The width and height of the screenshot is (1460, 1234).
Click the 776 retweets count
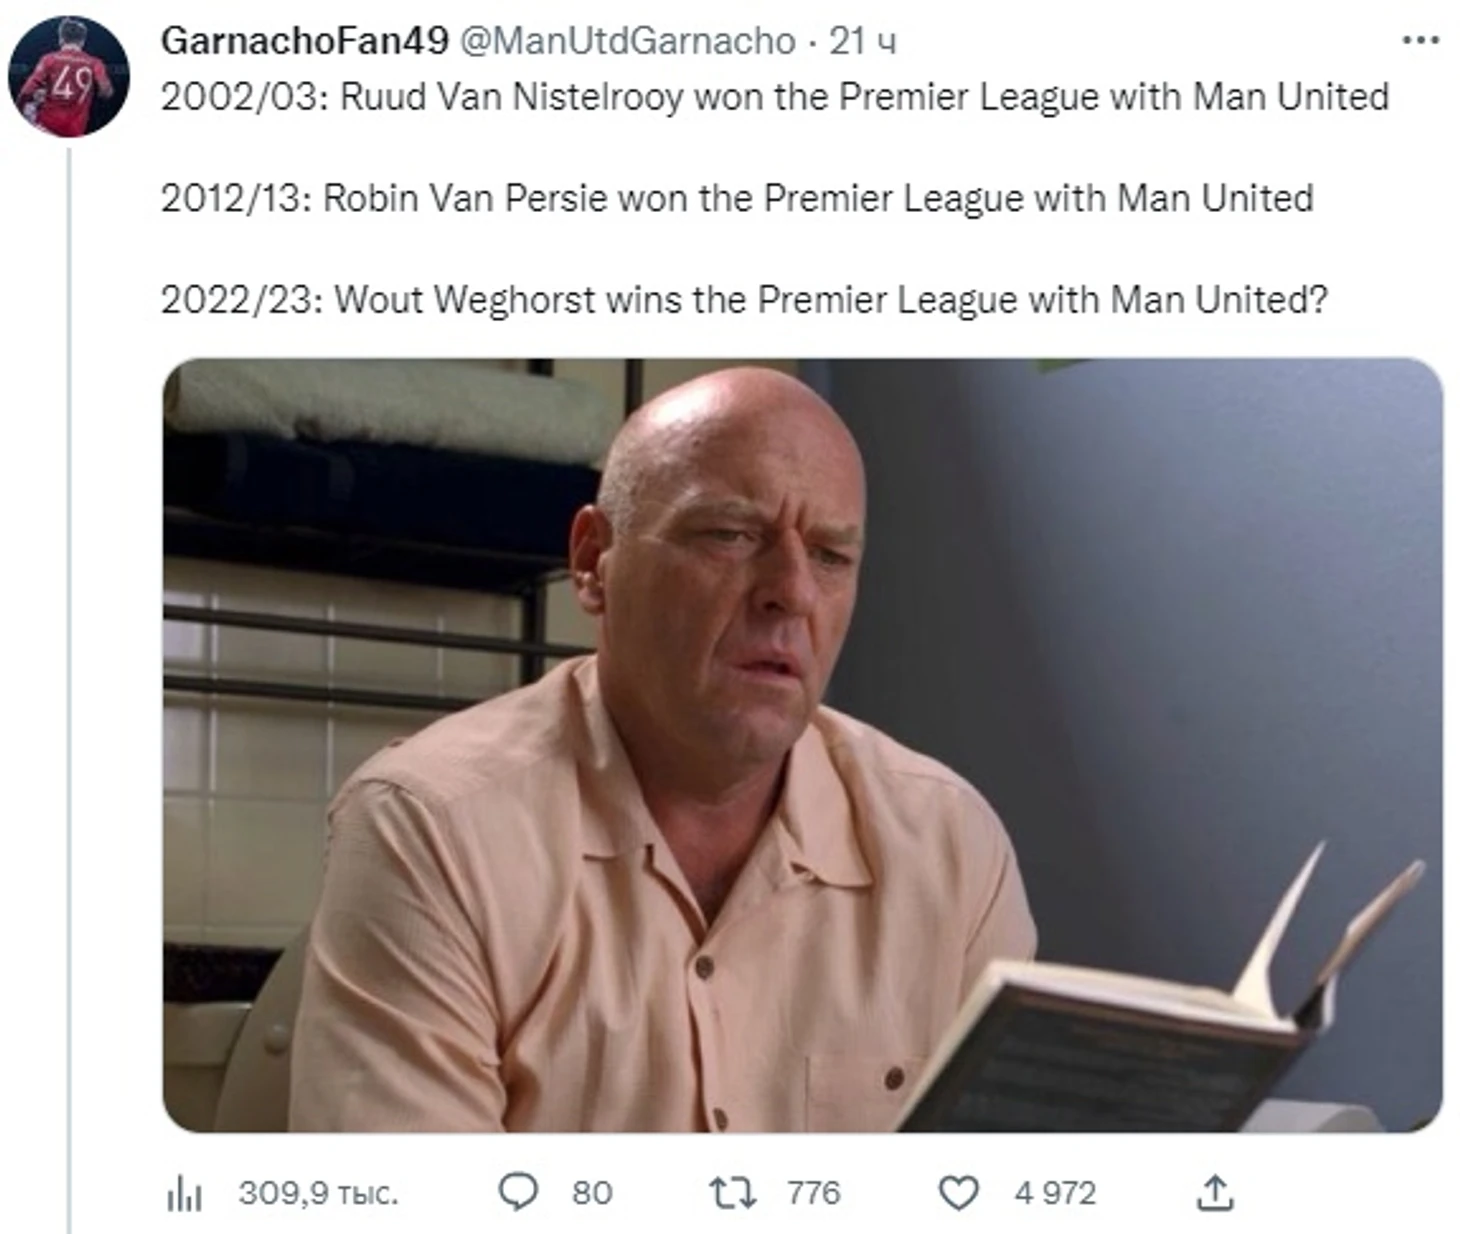pyautogui.click(x=813, y=1193)
